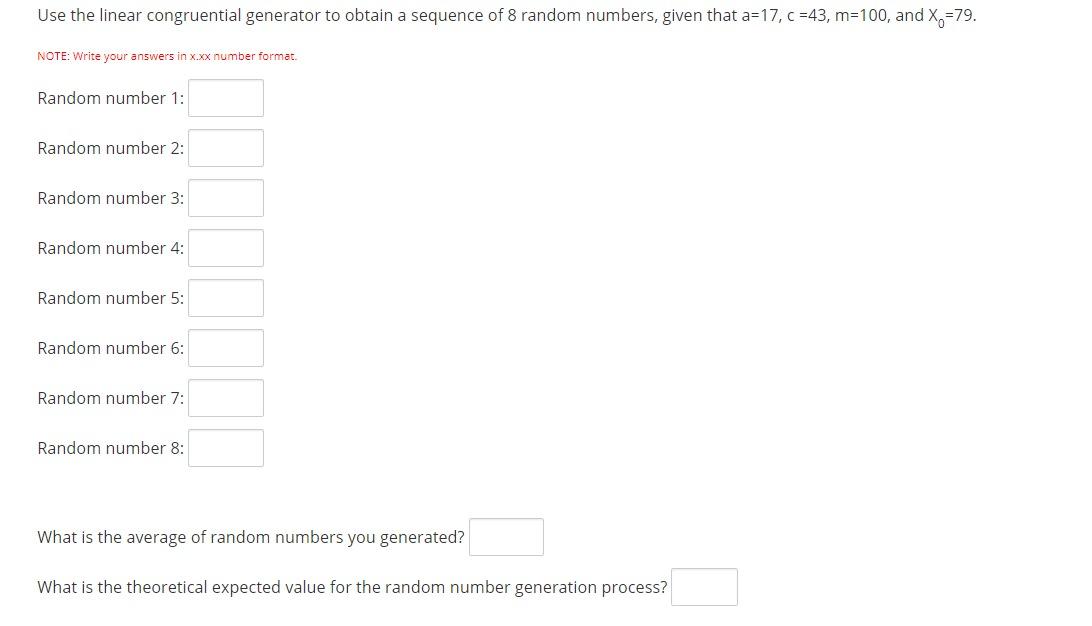This screenshot has width=1092, height=626.
Task: Click the Random number 8 input field
Action: pos(226,448)
